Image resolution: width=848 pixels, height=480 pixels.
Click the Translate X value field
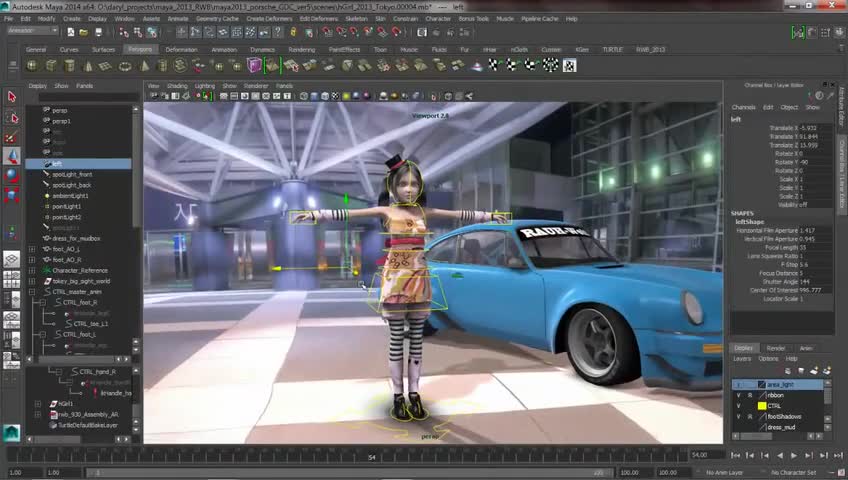pyautogui.click(x=818, y=128)
